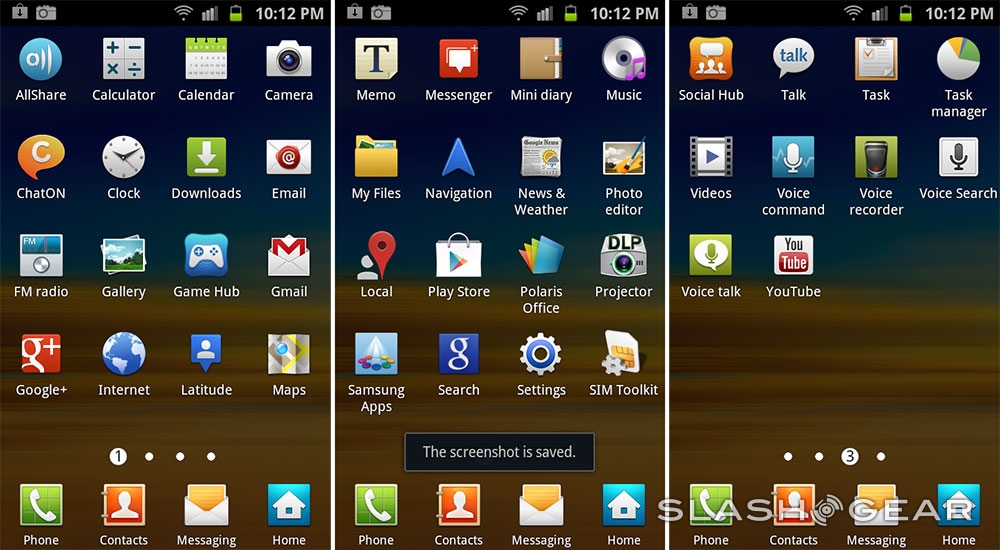Open the Clock app

click(124, 157)
